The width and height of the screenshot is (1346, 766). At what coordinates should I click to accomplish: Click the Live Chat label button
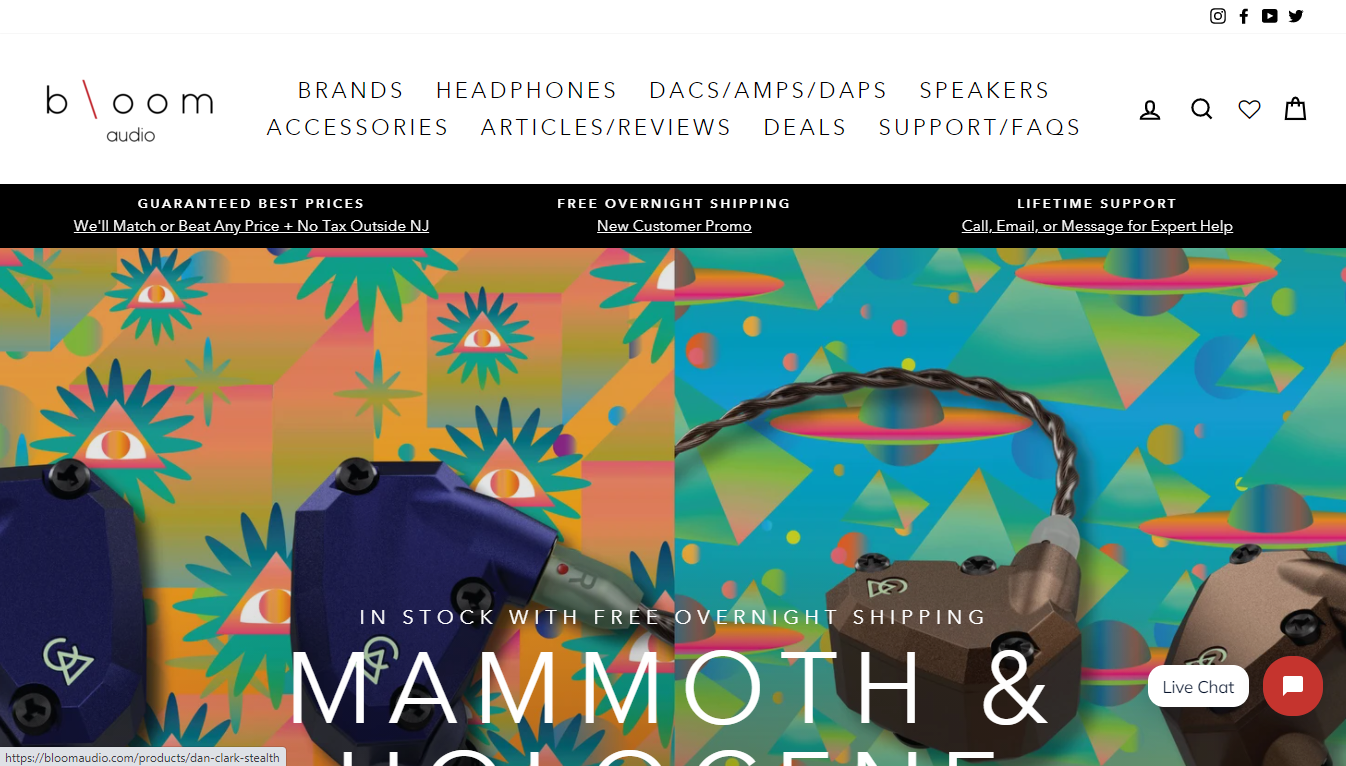[1198, 687]
